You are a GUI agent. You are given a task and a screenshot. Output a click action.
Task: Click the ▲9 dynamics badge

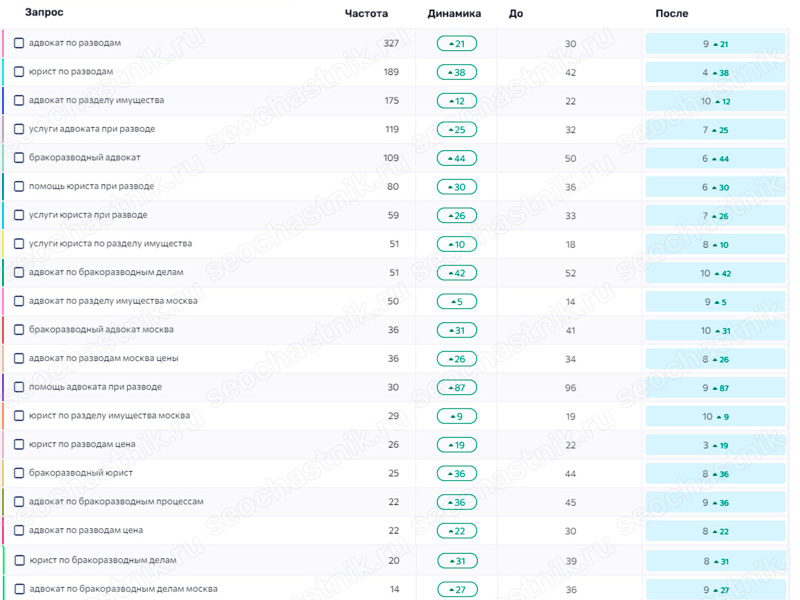457,416
